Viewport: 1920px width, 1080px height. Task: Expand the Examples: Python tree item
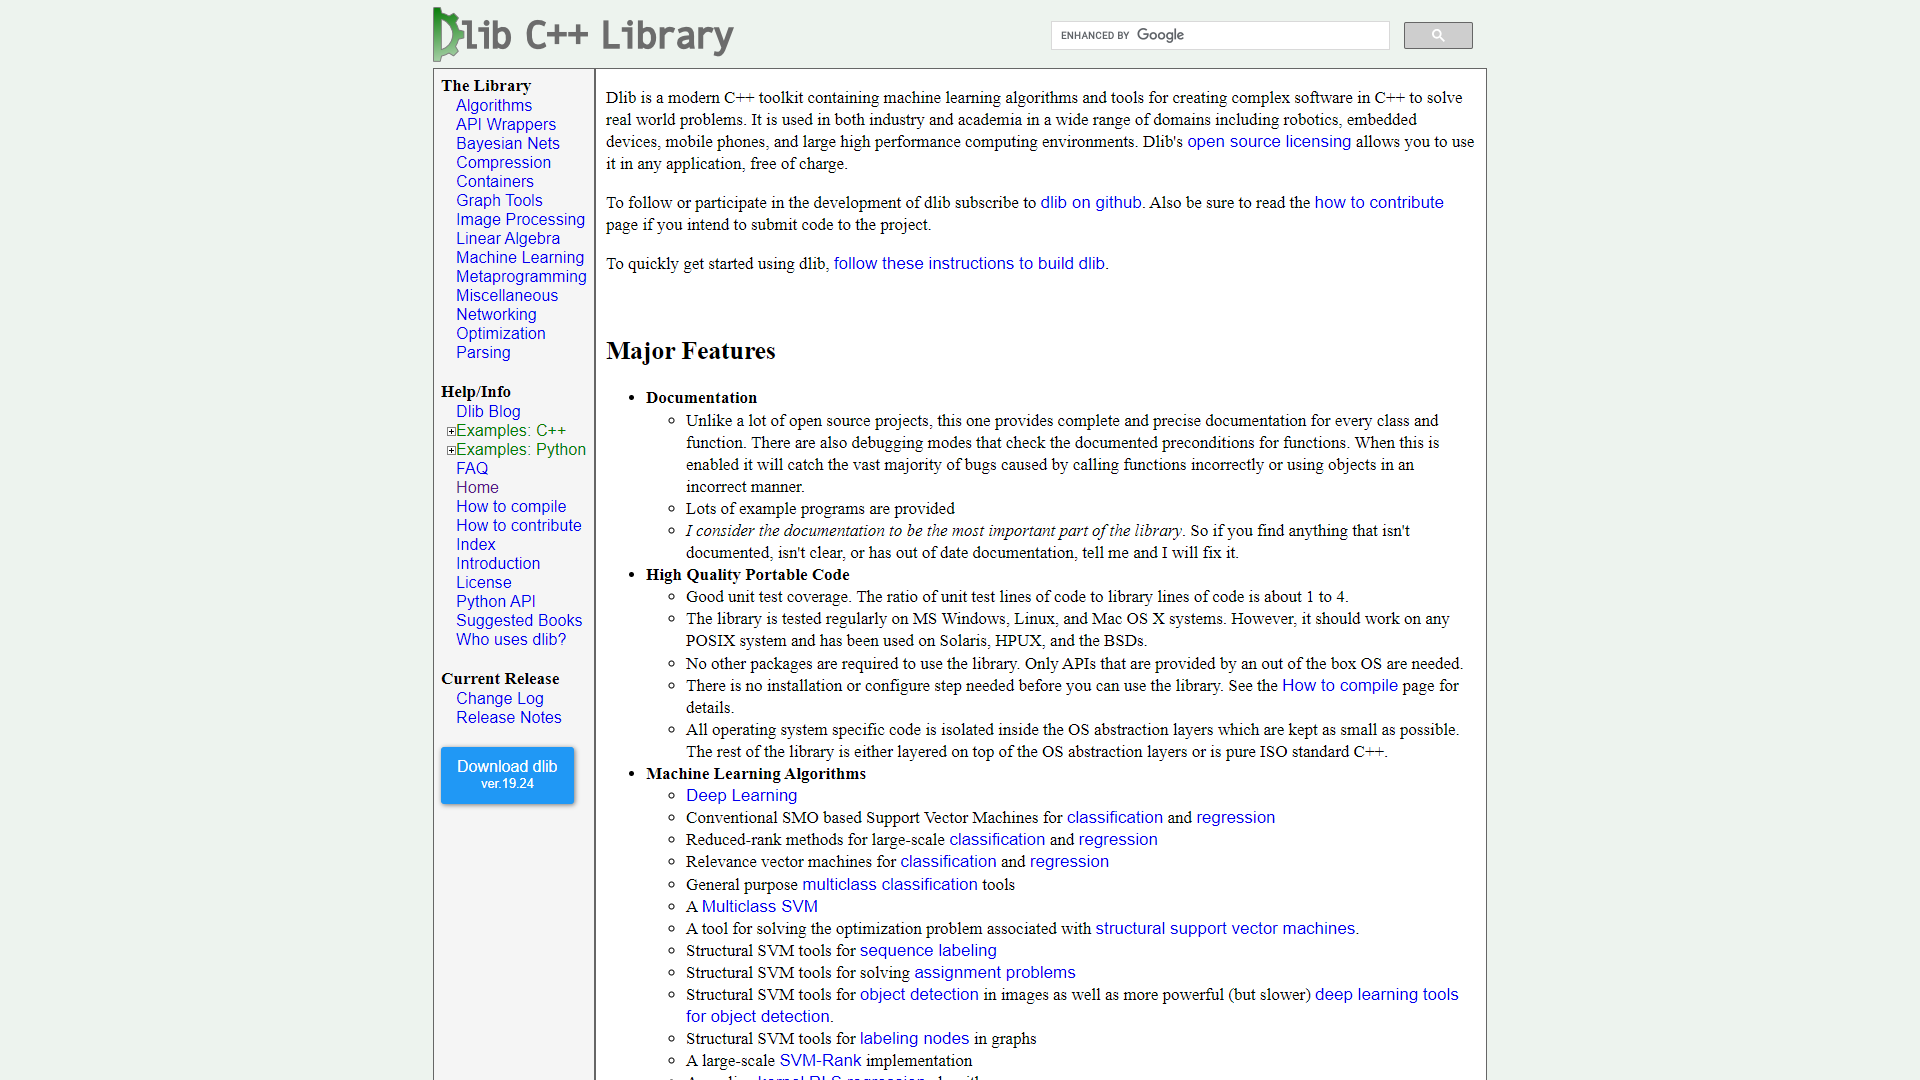[x=448, y=450]
